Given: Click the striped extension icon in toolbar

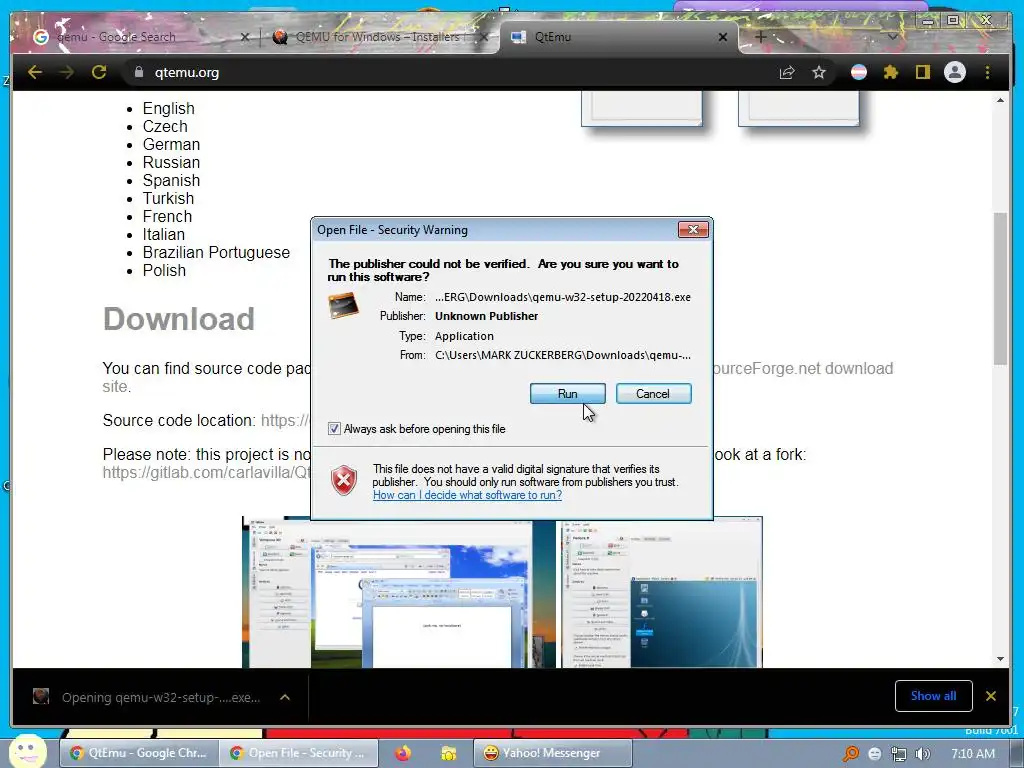Looking at the screenshot, I should 859,72.
